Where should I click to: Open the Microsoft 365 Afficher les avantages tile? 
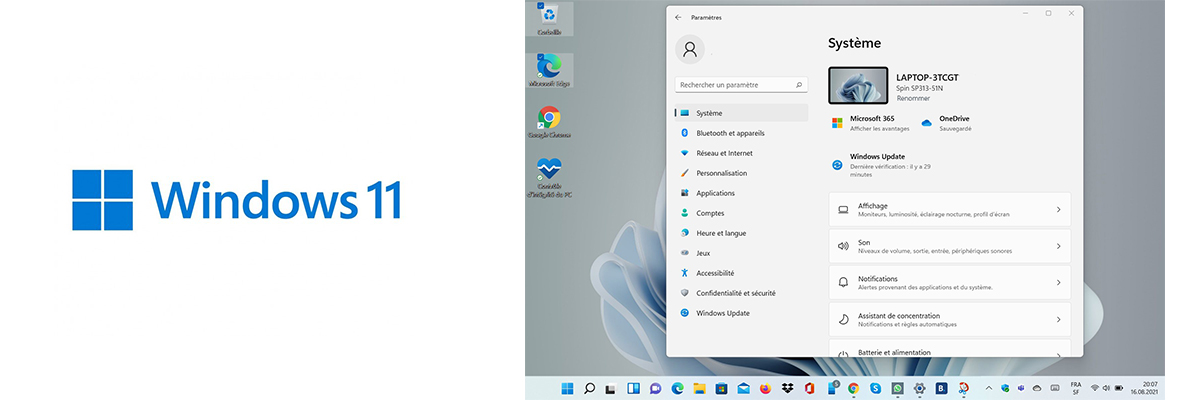point(871,123)
